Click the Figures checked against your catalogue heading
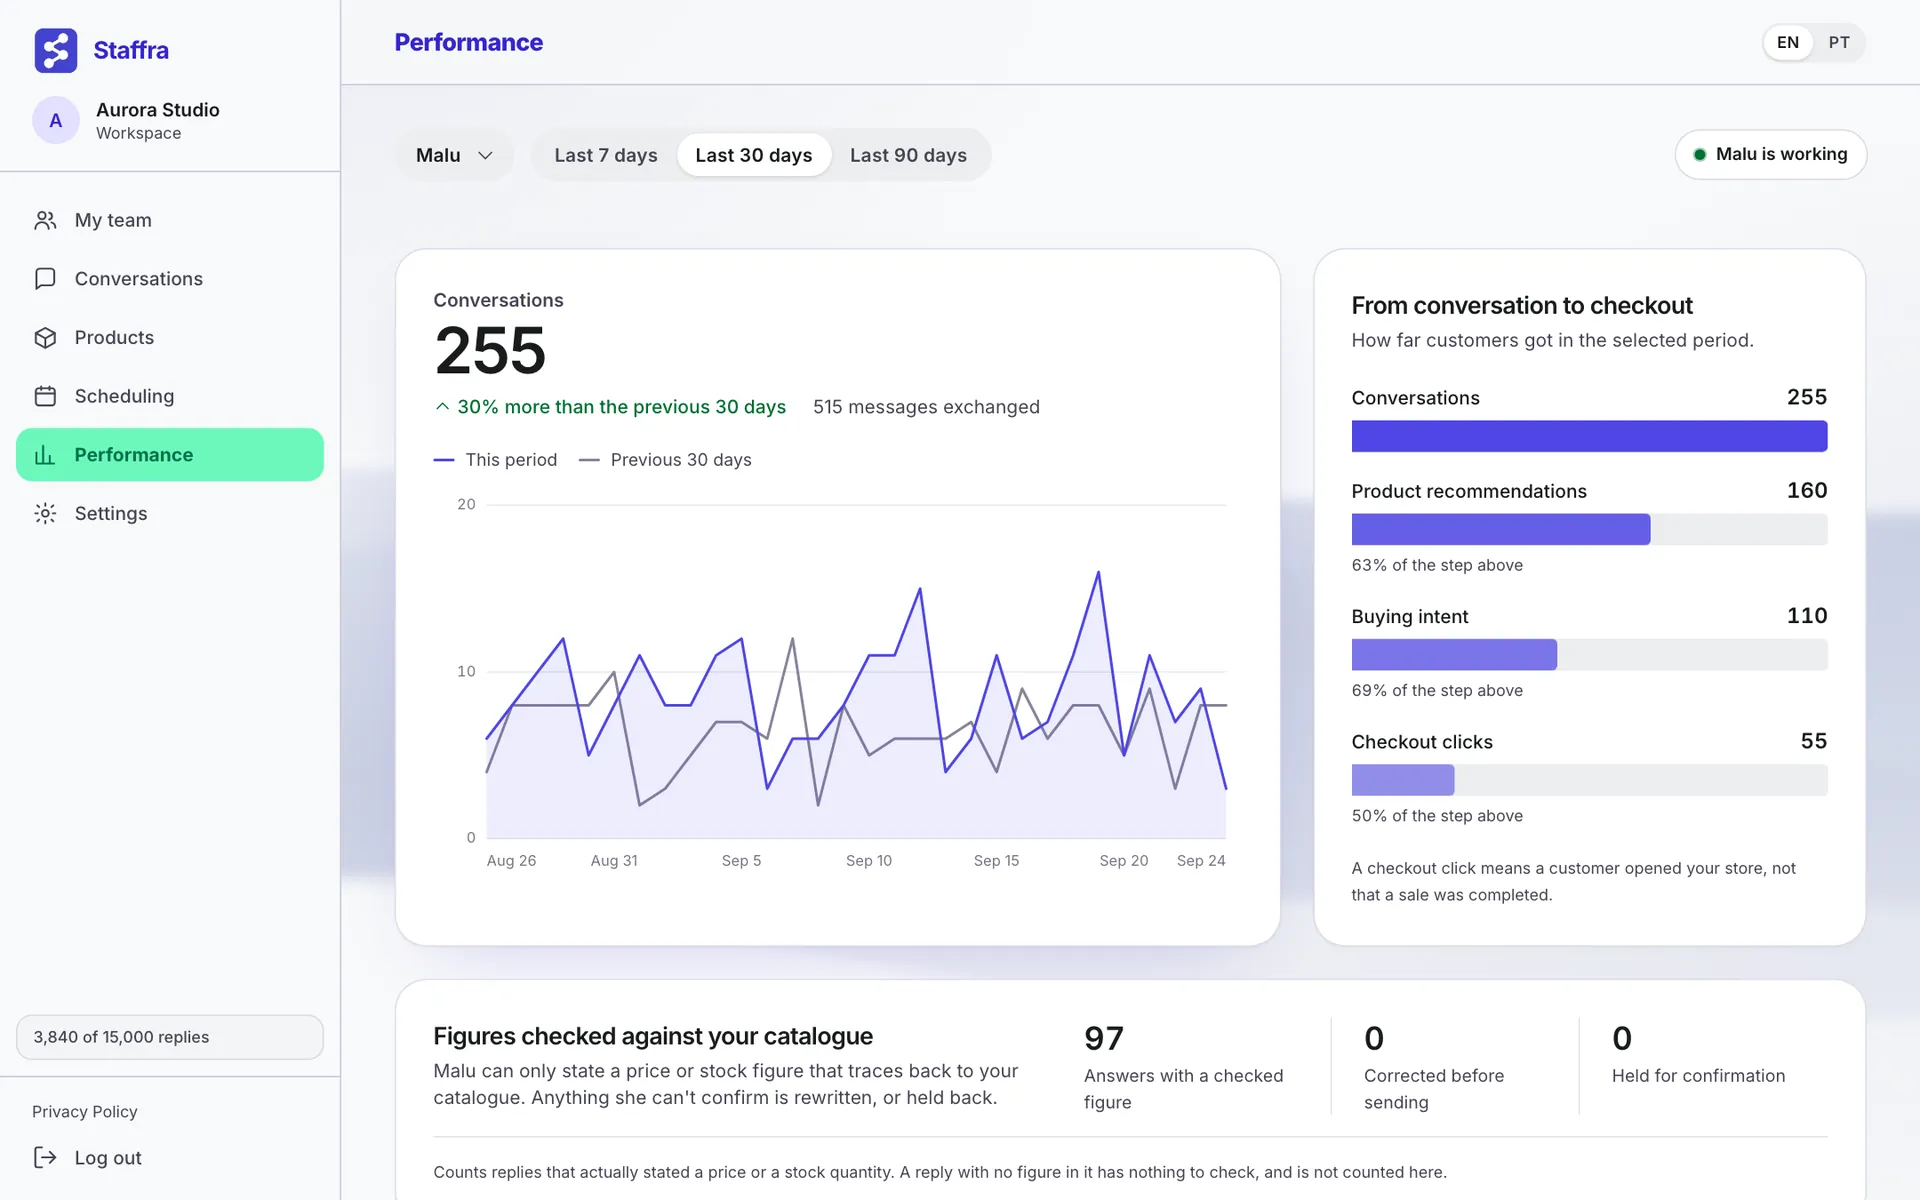 tap(653, 1036)
